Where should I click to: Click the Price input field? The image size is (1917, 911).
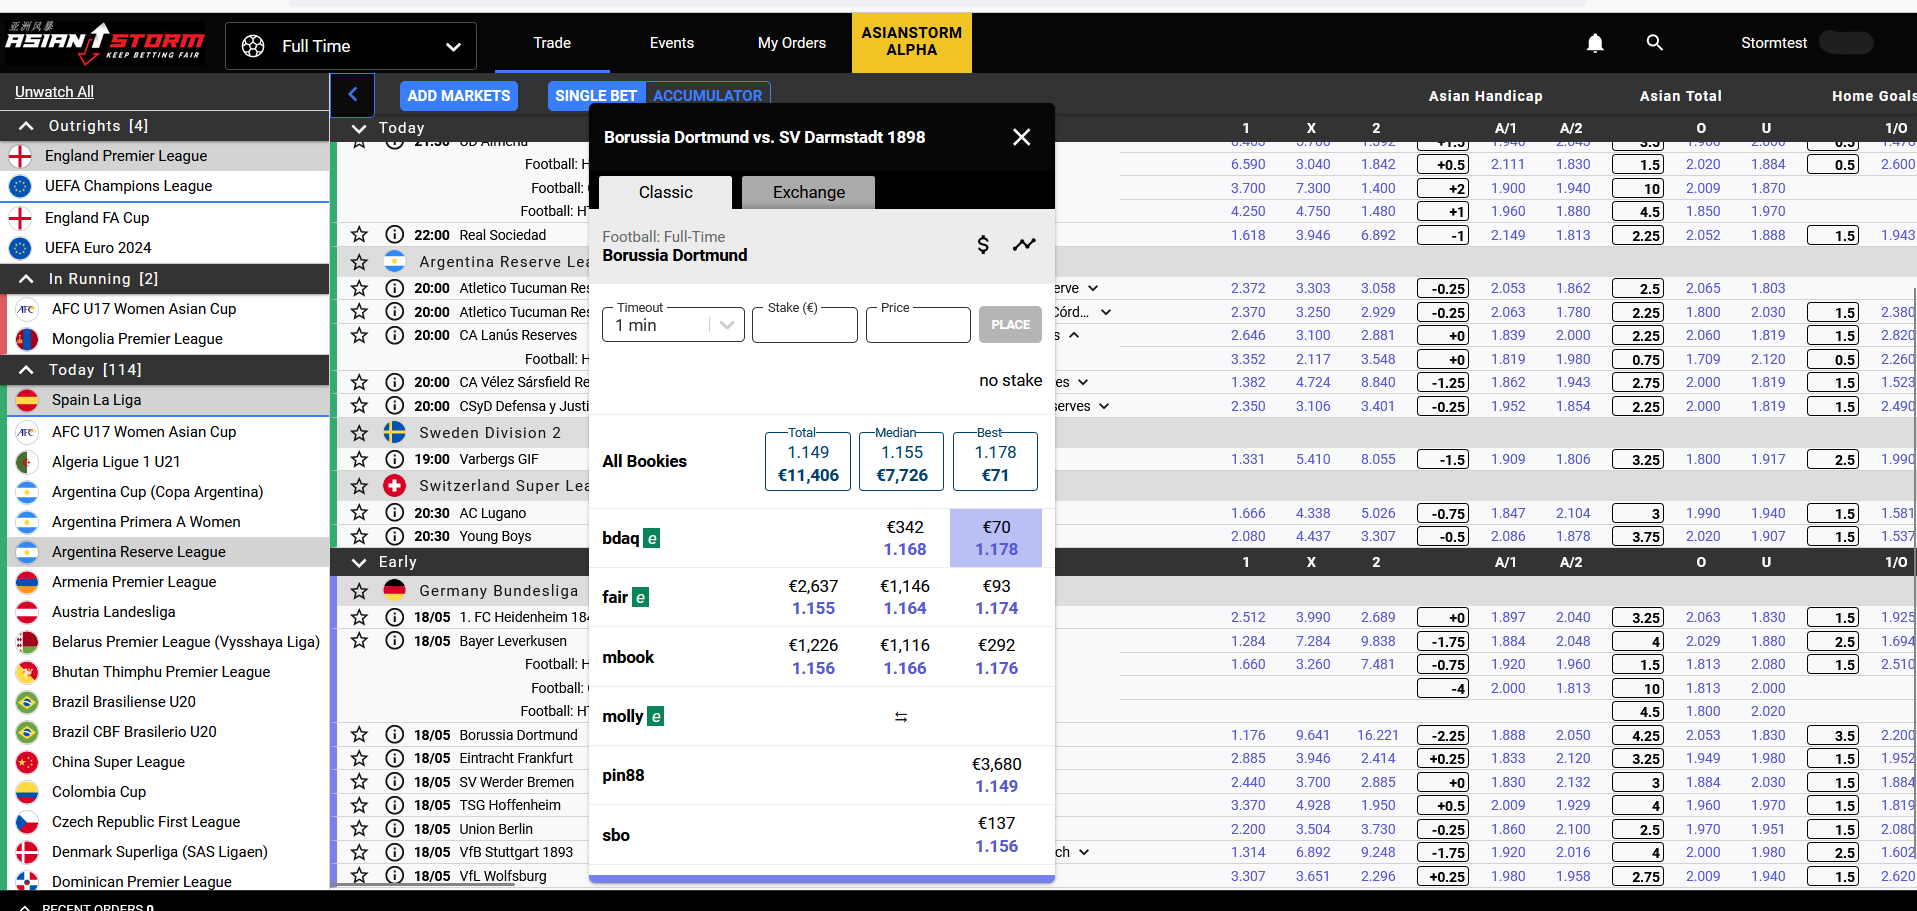coord(918,325)
